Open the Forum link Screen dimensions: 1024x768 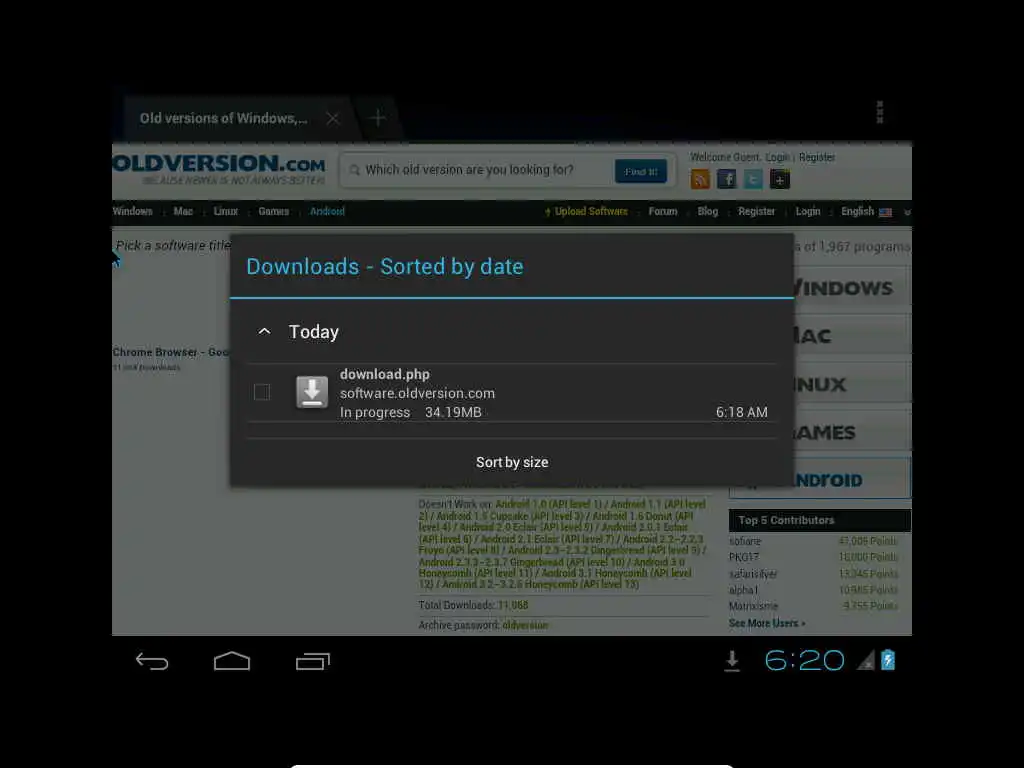(663, 211)
